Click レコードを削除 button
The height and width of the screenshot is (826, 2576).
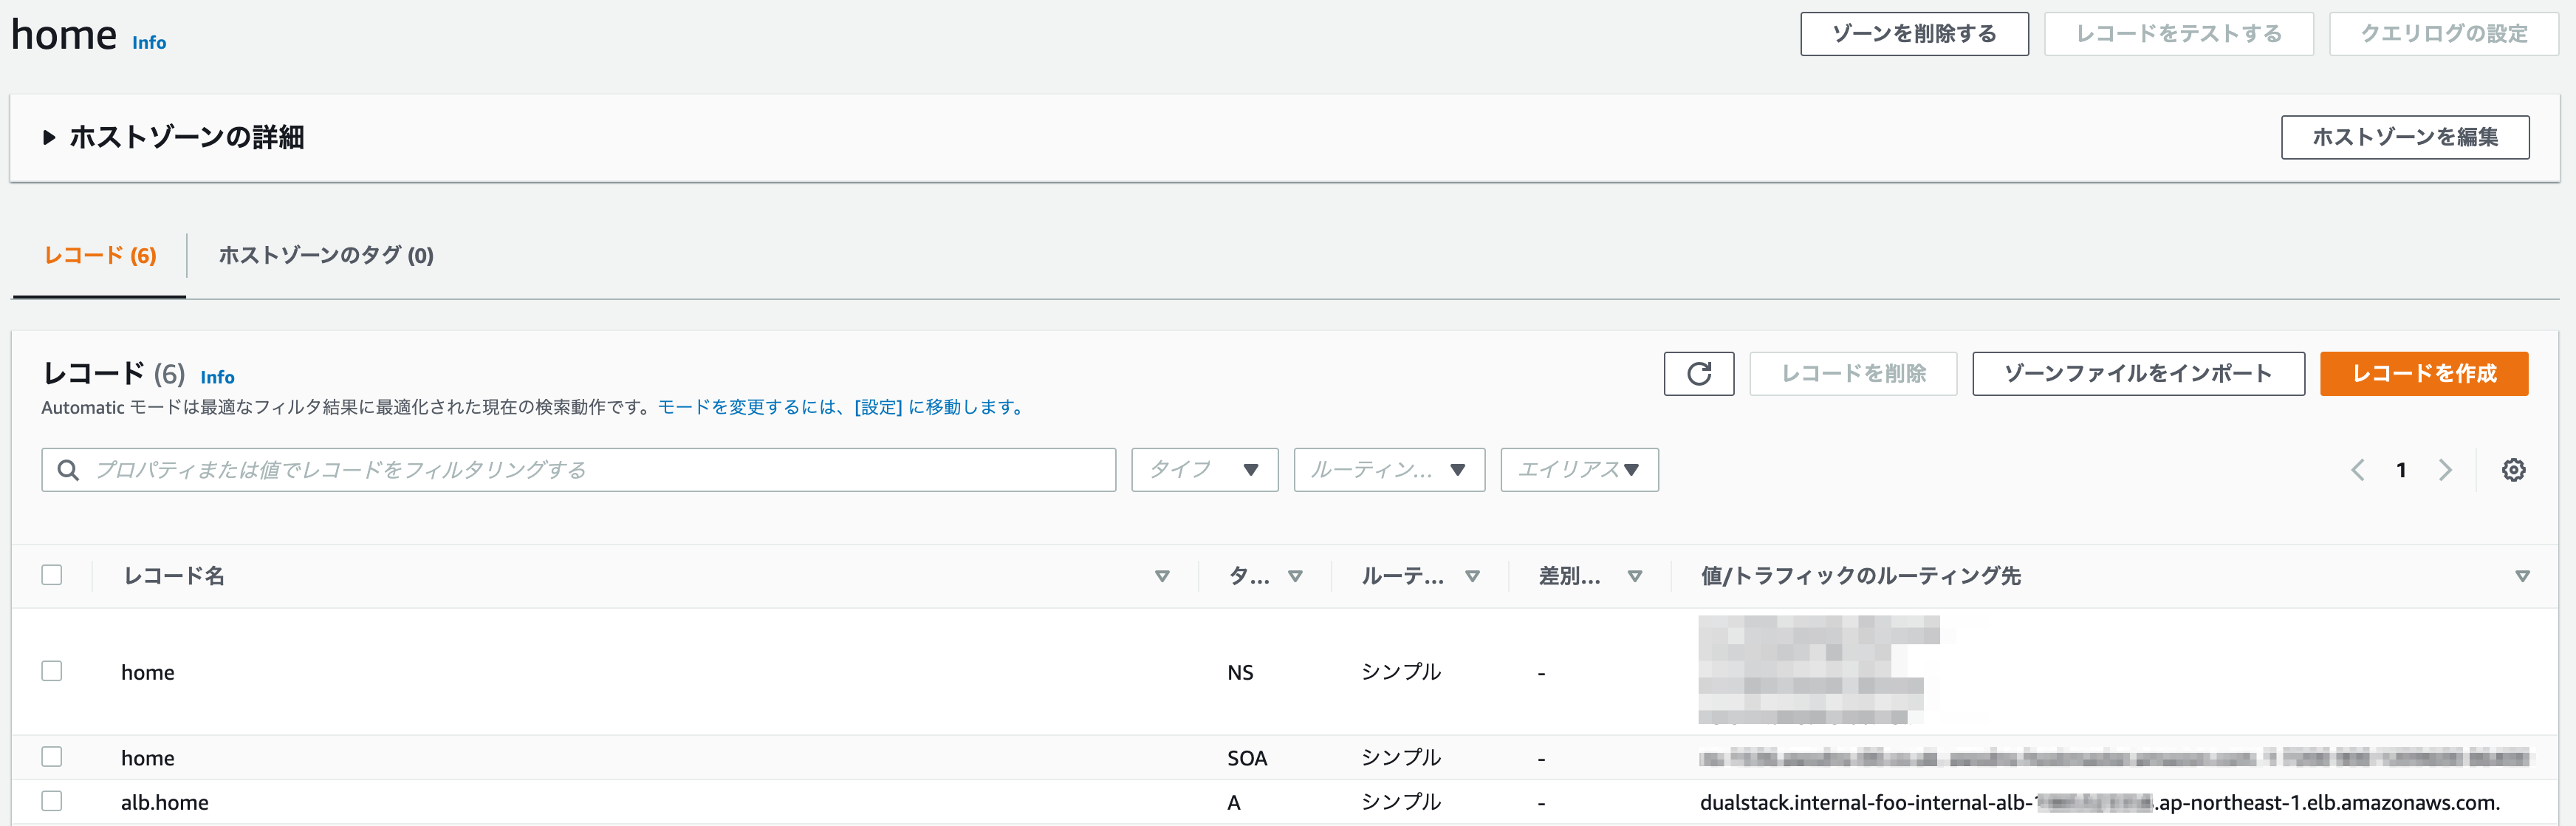point(1853,373)
